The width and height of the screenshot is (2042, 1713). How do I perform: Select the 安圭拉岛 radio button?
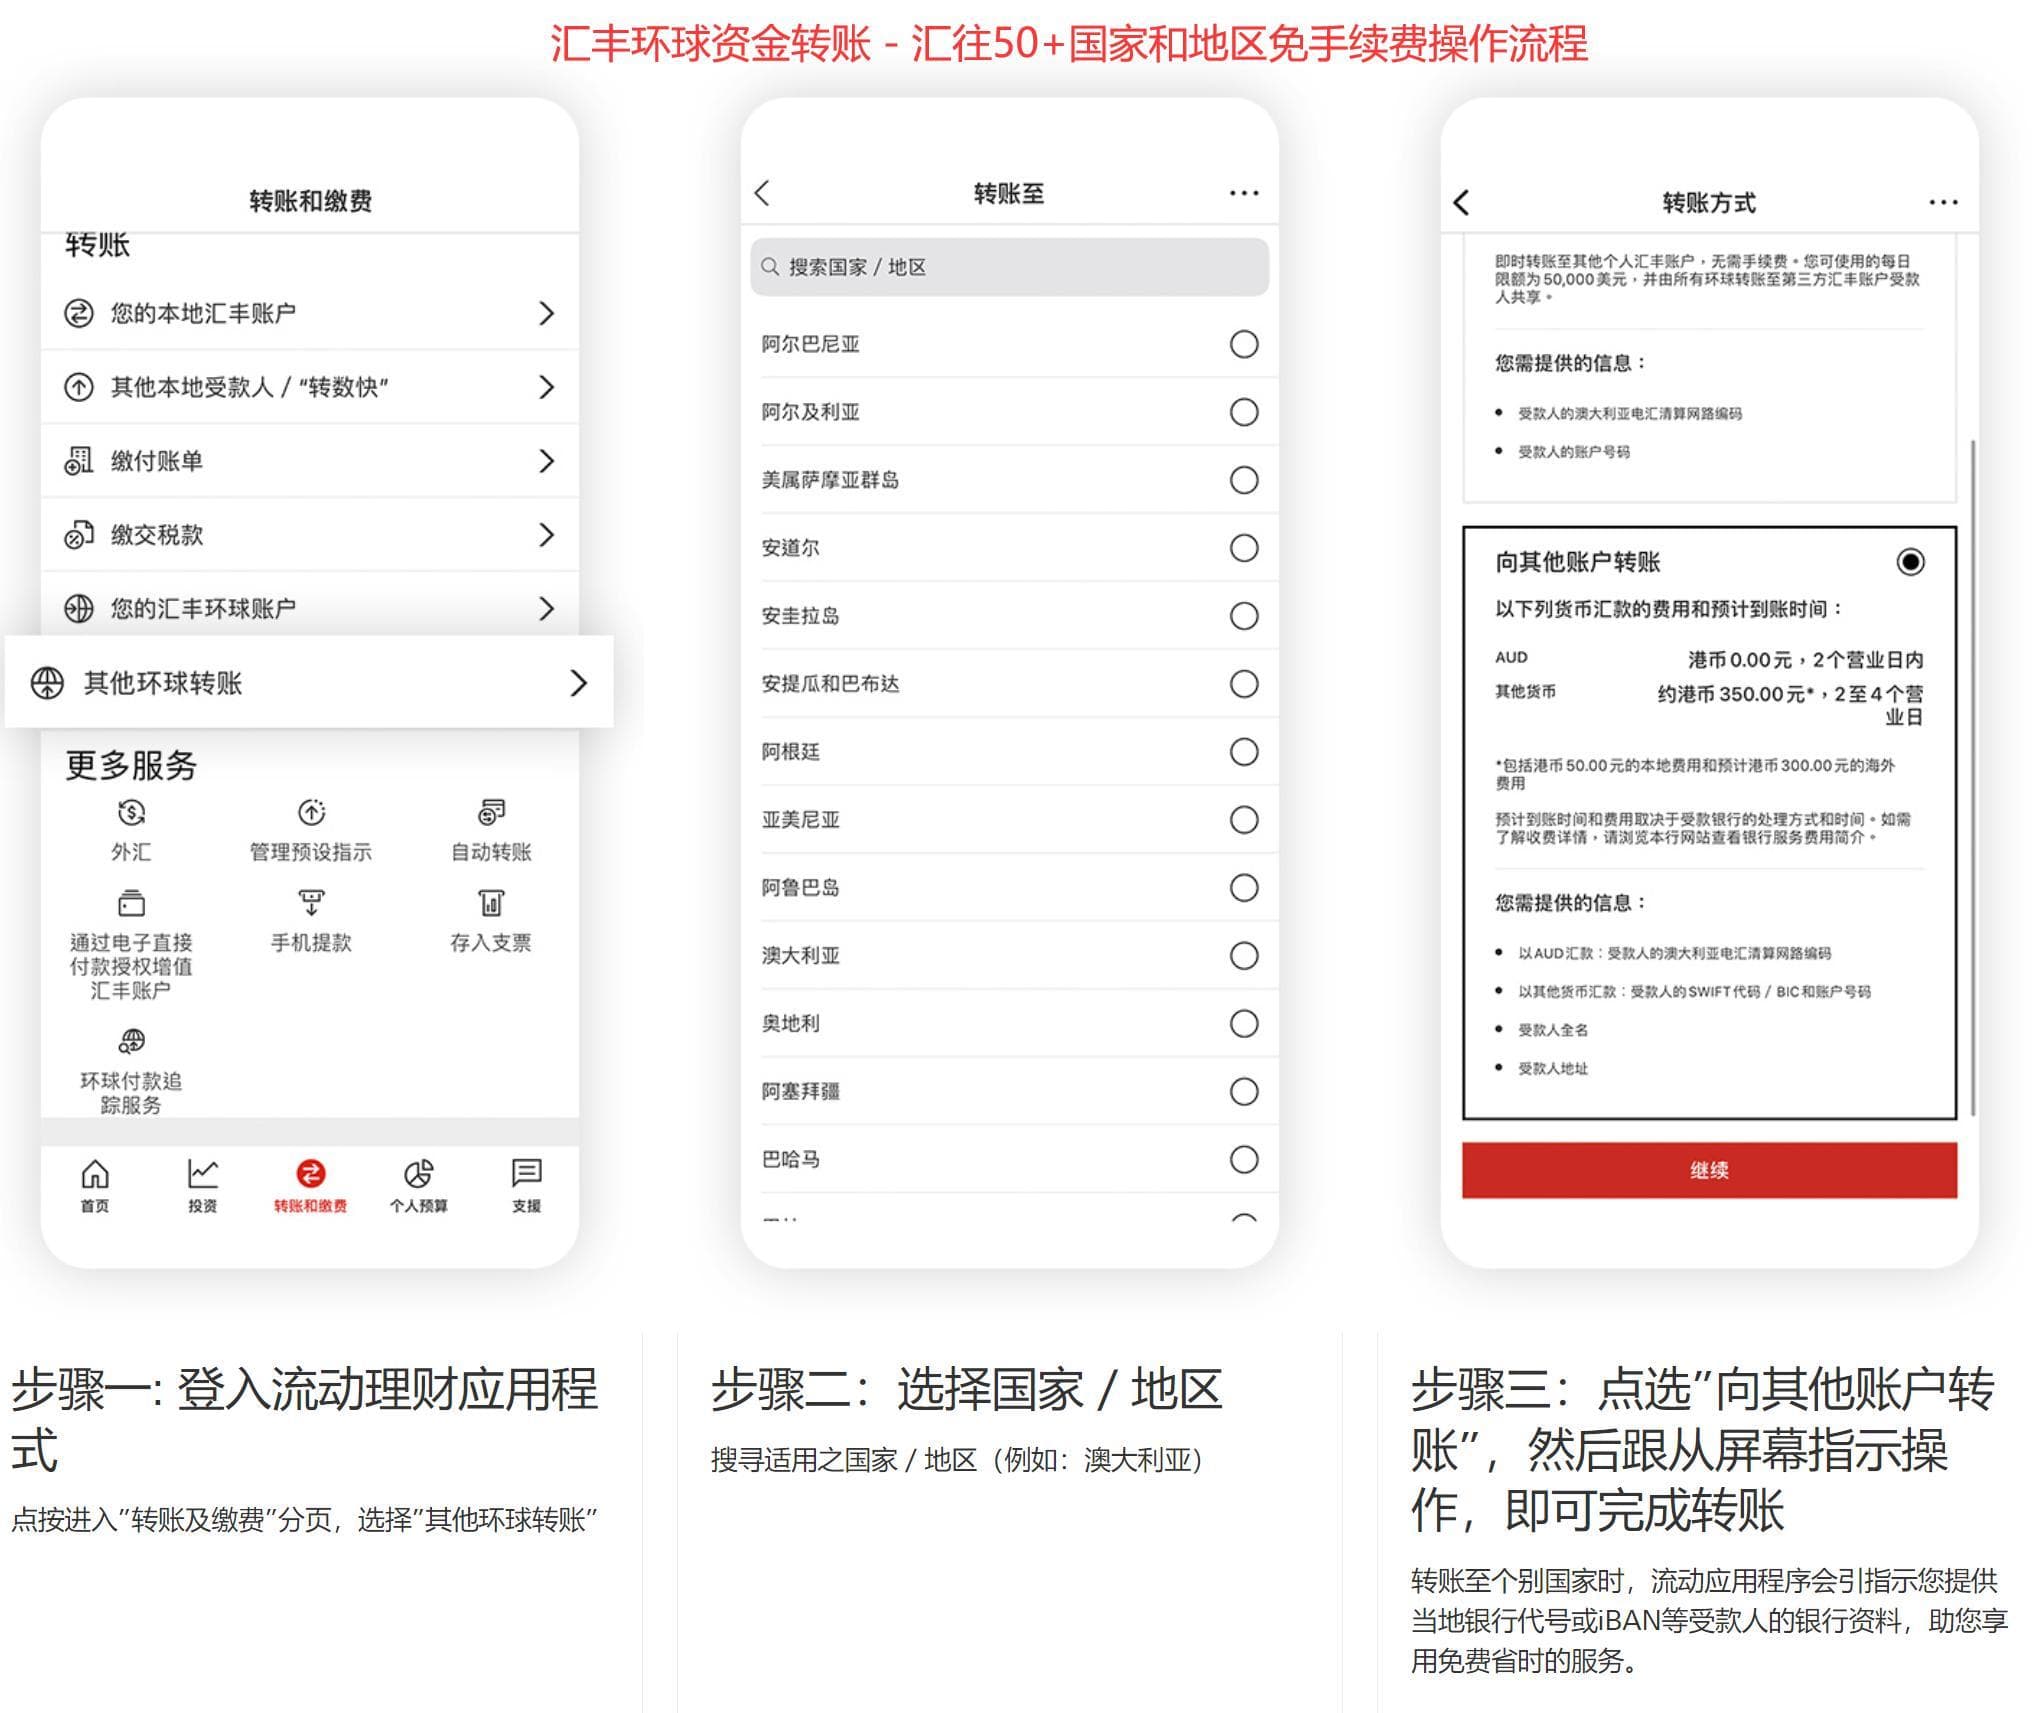pyautogui.click(x=1244, y=616)
